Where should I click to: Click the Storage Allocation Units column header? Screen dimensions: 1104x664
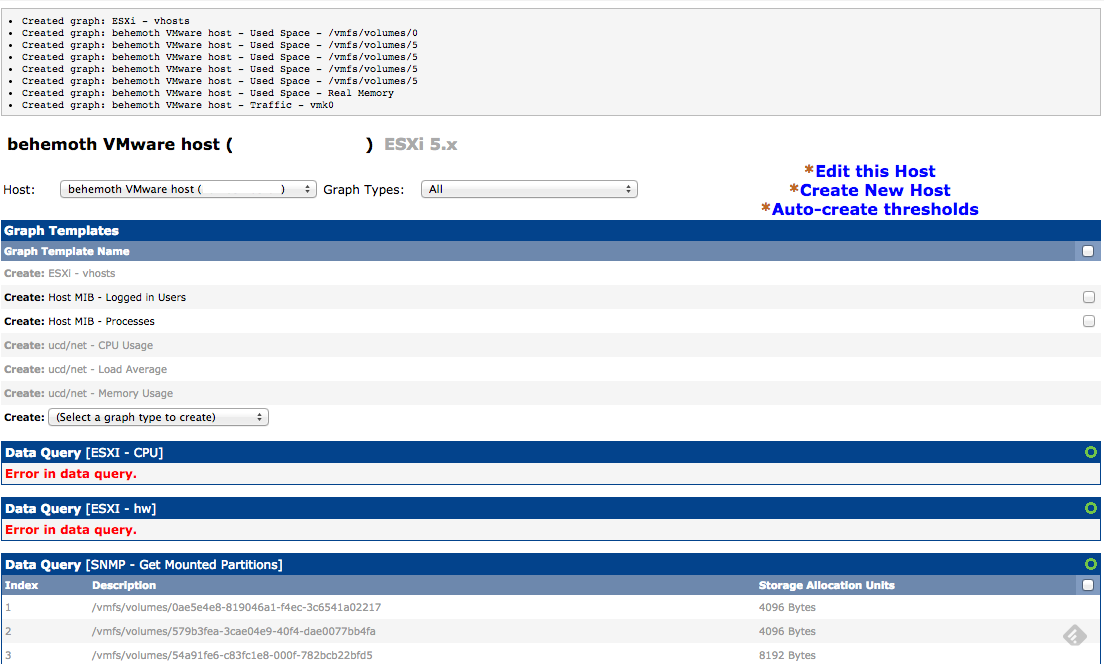(x=827, y=585)
